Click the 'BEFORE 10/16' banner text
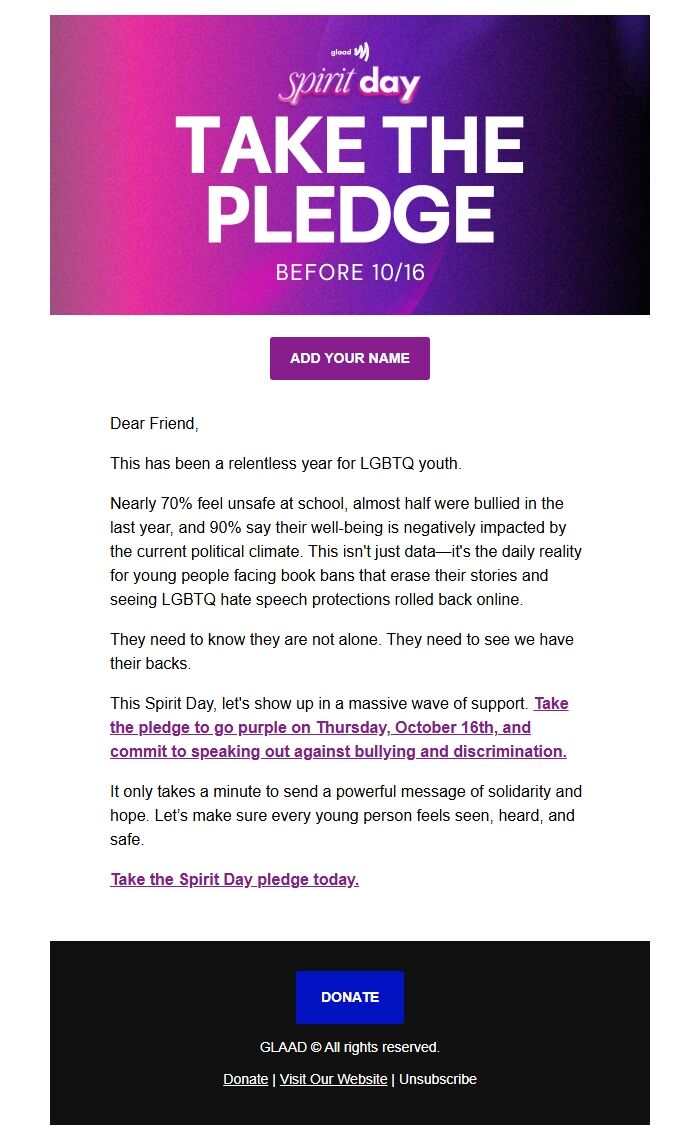 (350, 272)
